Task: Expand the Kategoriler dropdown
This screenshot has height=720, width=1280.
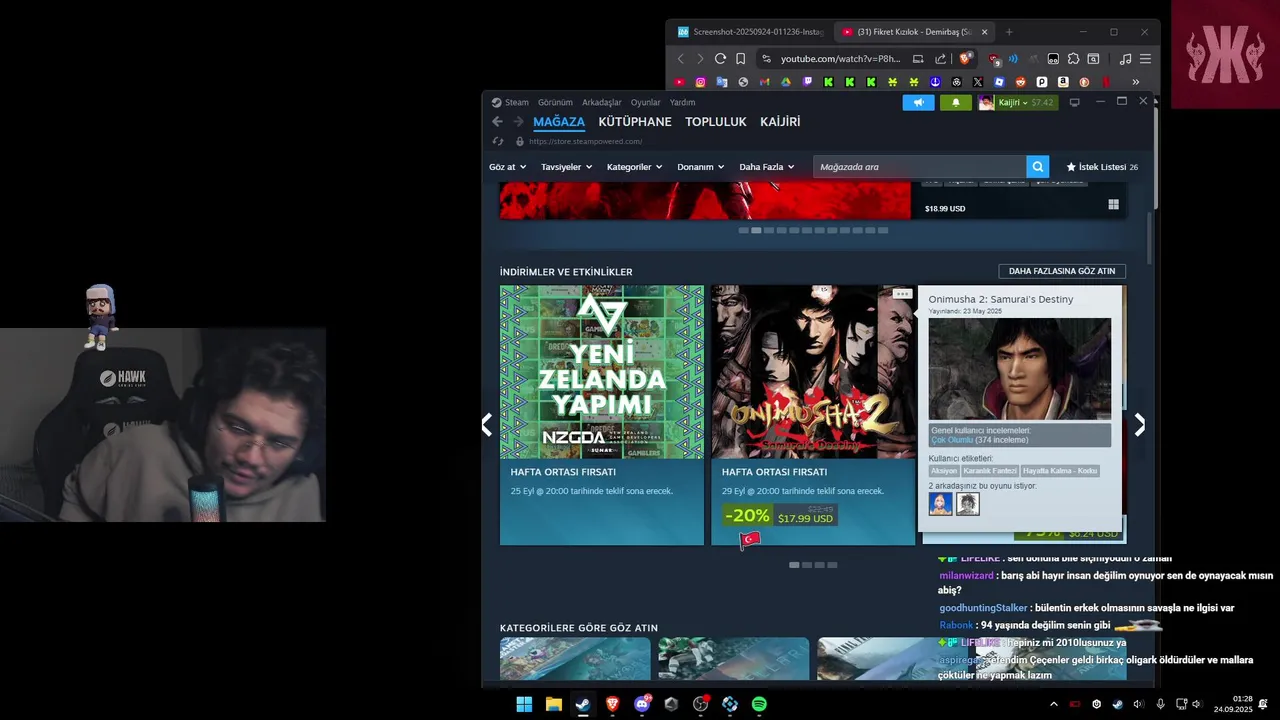Action: click(x=634, y=167)
